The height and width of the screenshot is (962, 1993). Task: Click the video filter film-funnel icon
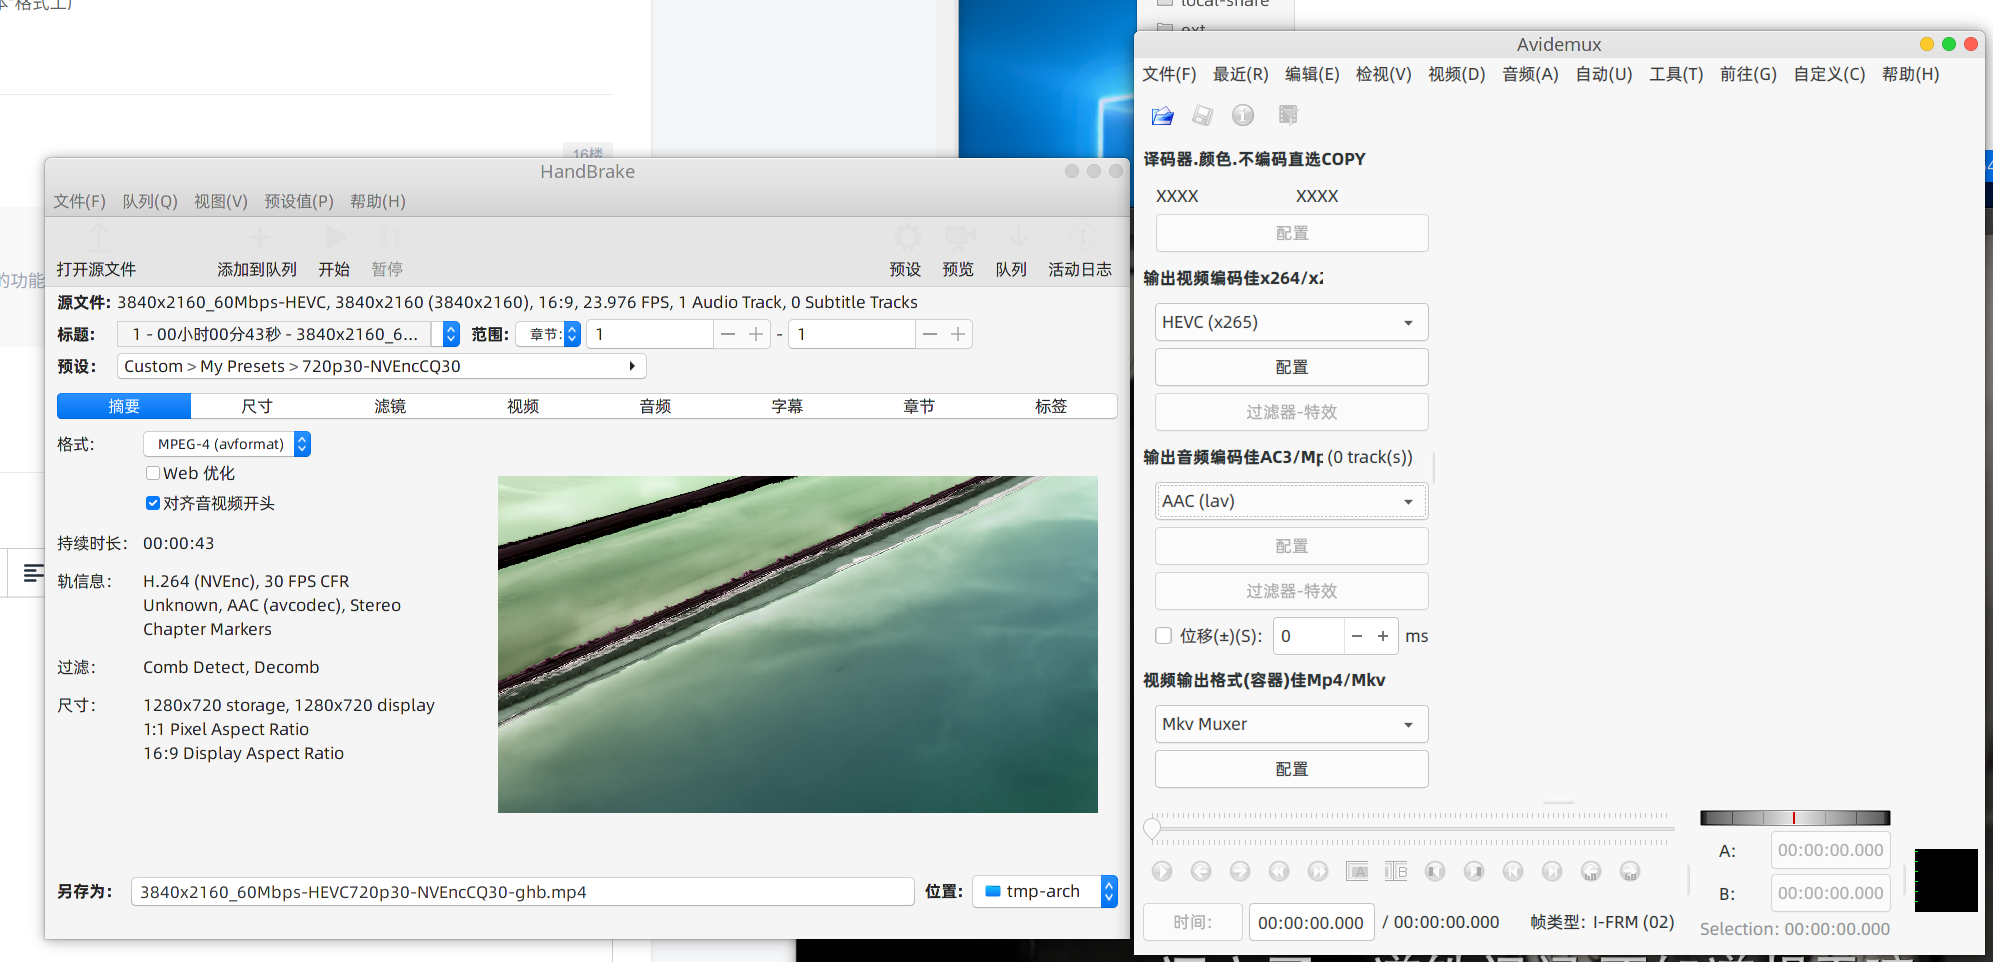(x=1288, y=116)
